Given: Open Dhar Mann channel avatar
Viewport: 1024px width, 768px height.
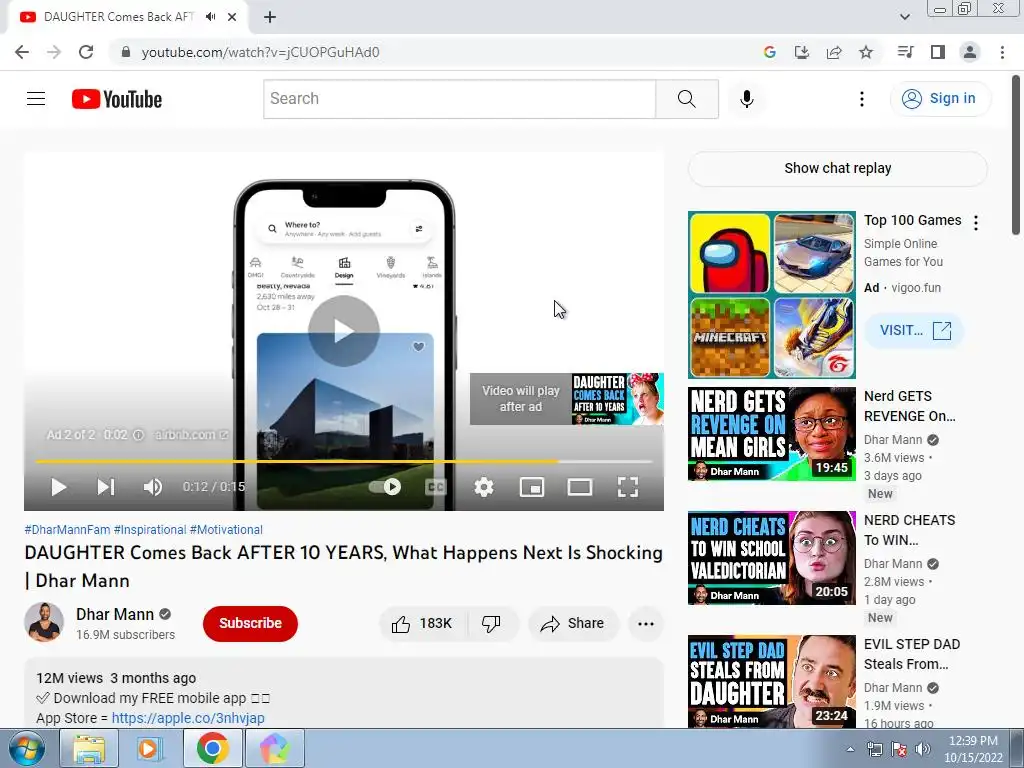Looking at the screenshot, I should point(44,622).
